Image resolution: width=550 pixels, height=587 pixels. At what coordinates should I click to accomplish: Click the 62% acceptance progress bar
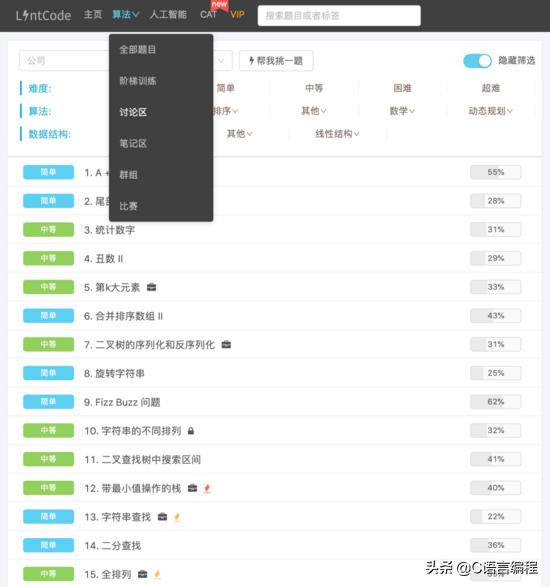coord(495,402)
